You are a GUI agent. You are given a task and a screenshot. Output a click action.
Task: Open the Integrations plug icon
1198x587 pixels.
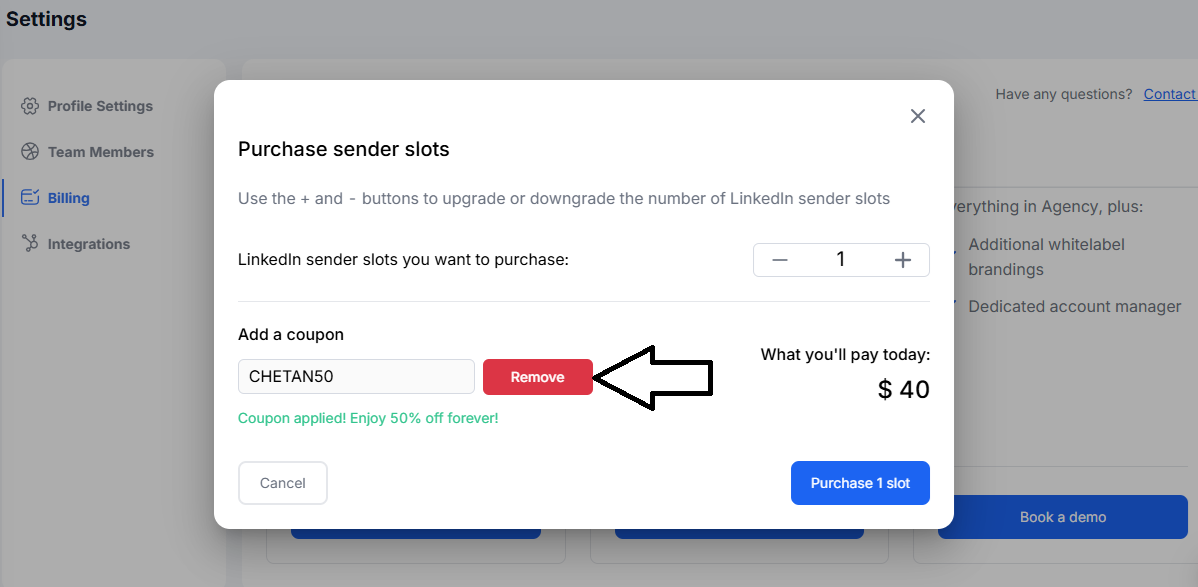[30, 243]
